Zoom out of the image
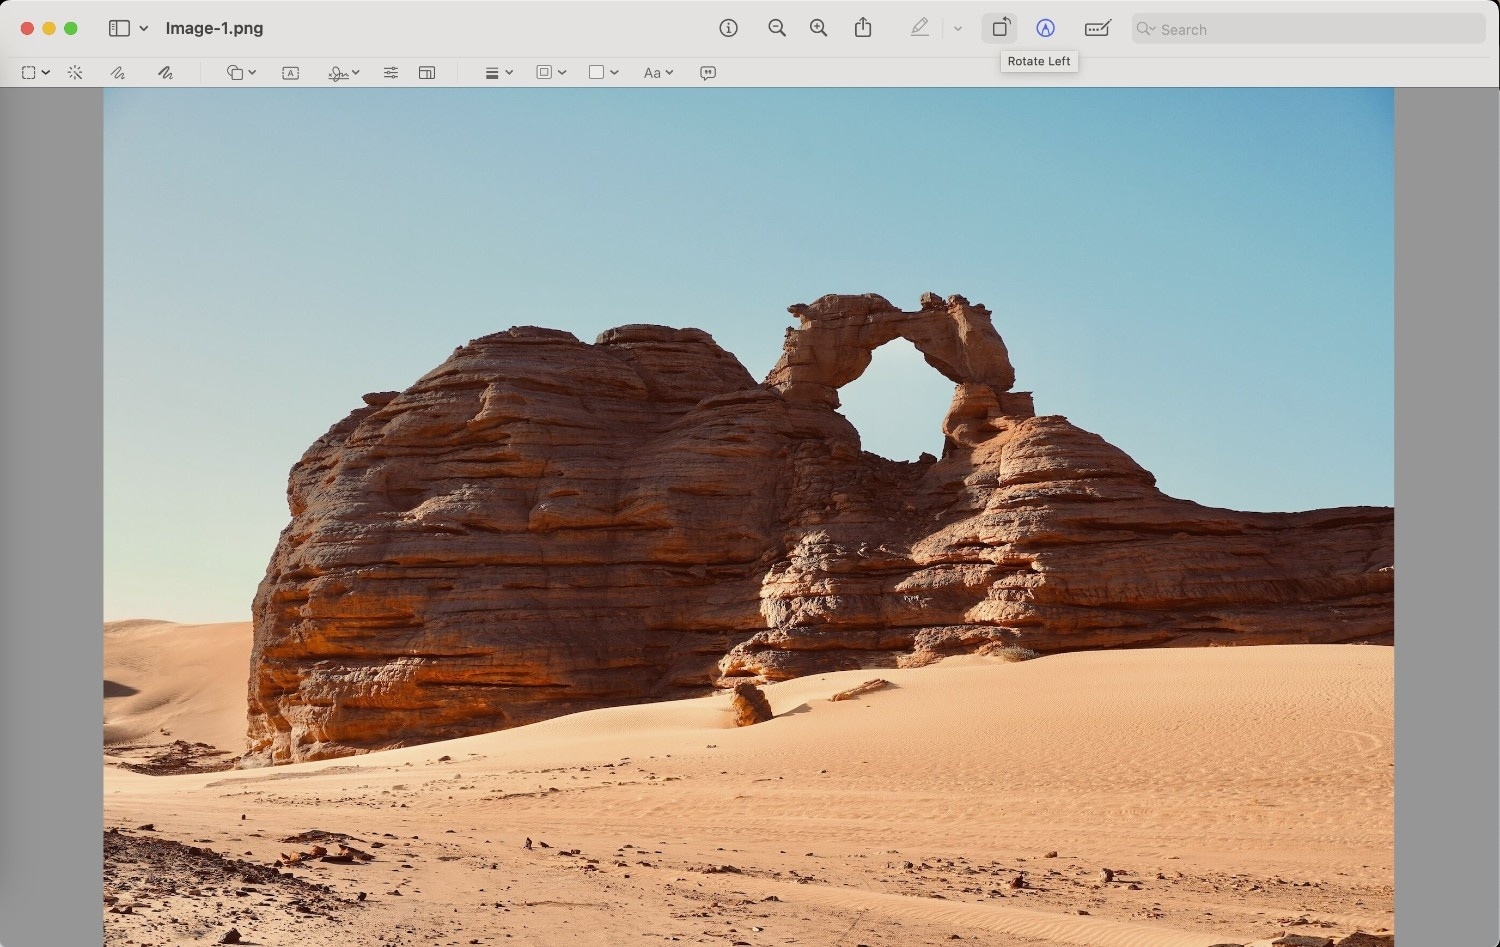This screenshot has width=1500, height=947. point(777,28)
